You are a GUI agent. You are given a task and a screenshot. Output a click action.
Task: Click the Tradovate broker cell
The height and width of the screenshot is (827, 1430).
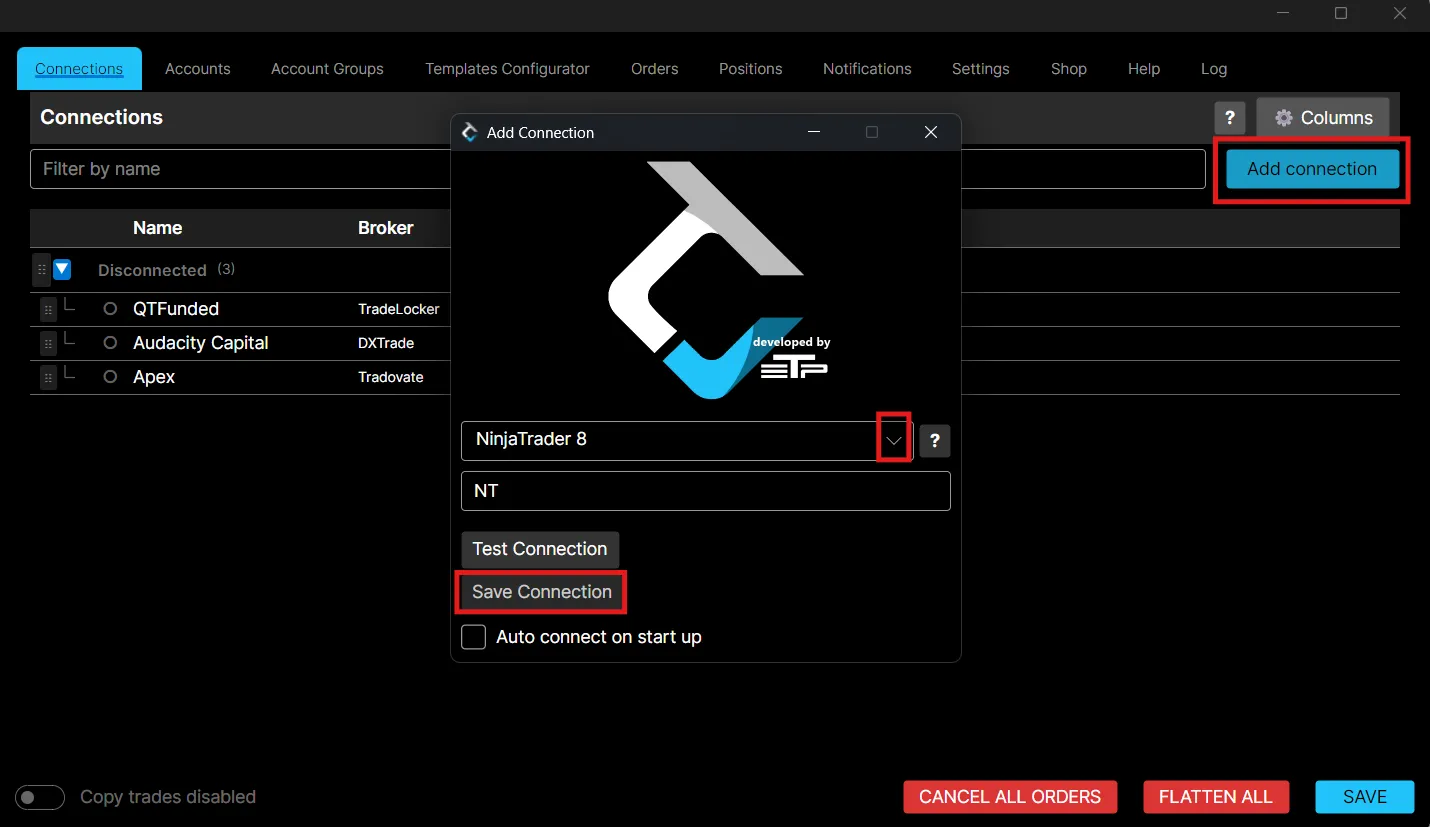391,377
